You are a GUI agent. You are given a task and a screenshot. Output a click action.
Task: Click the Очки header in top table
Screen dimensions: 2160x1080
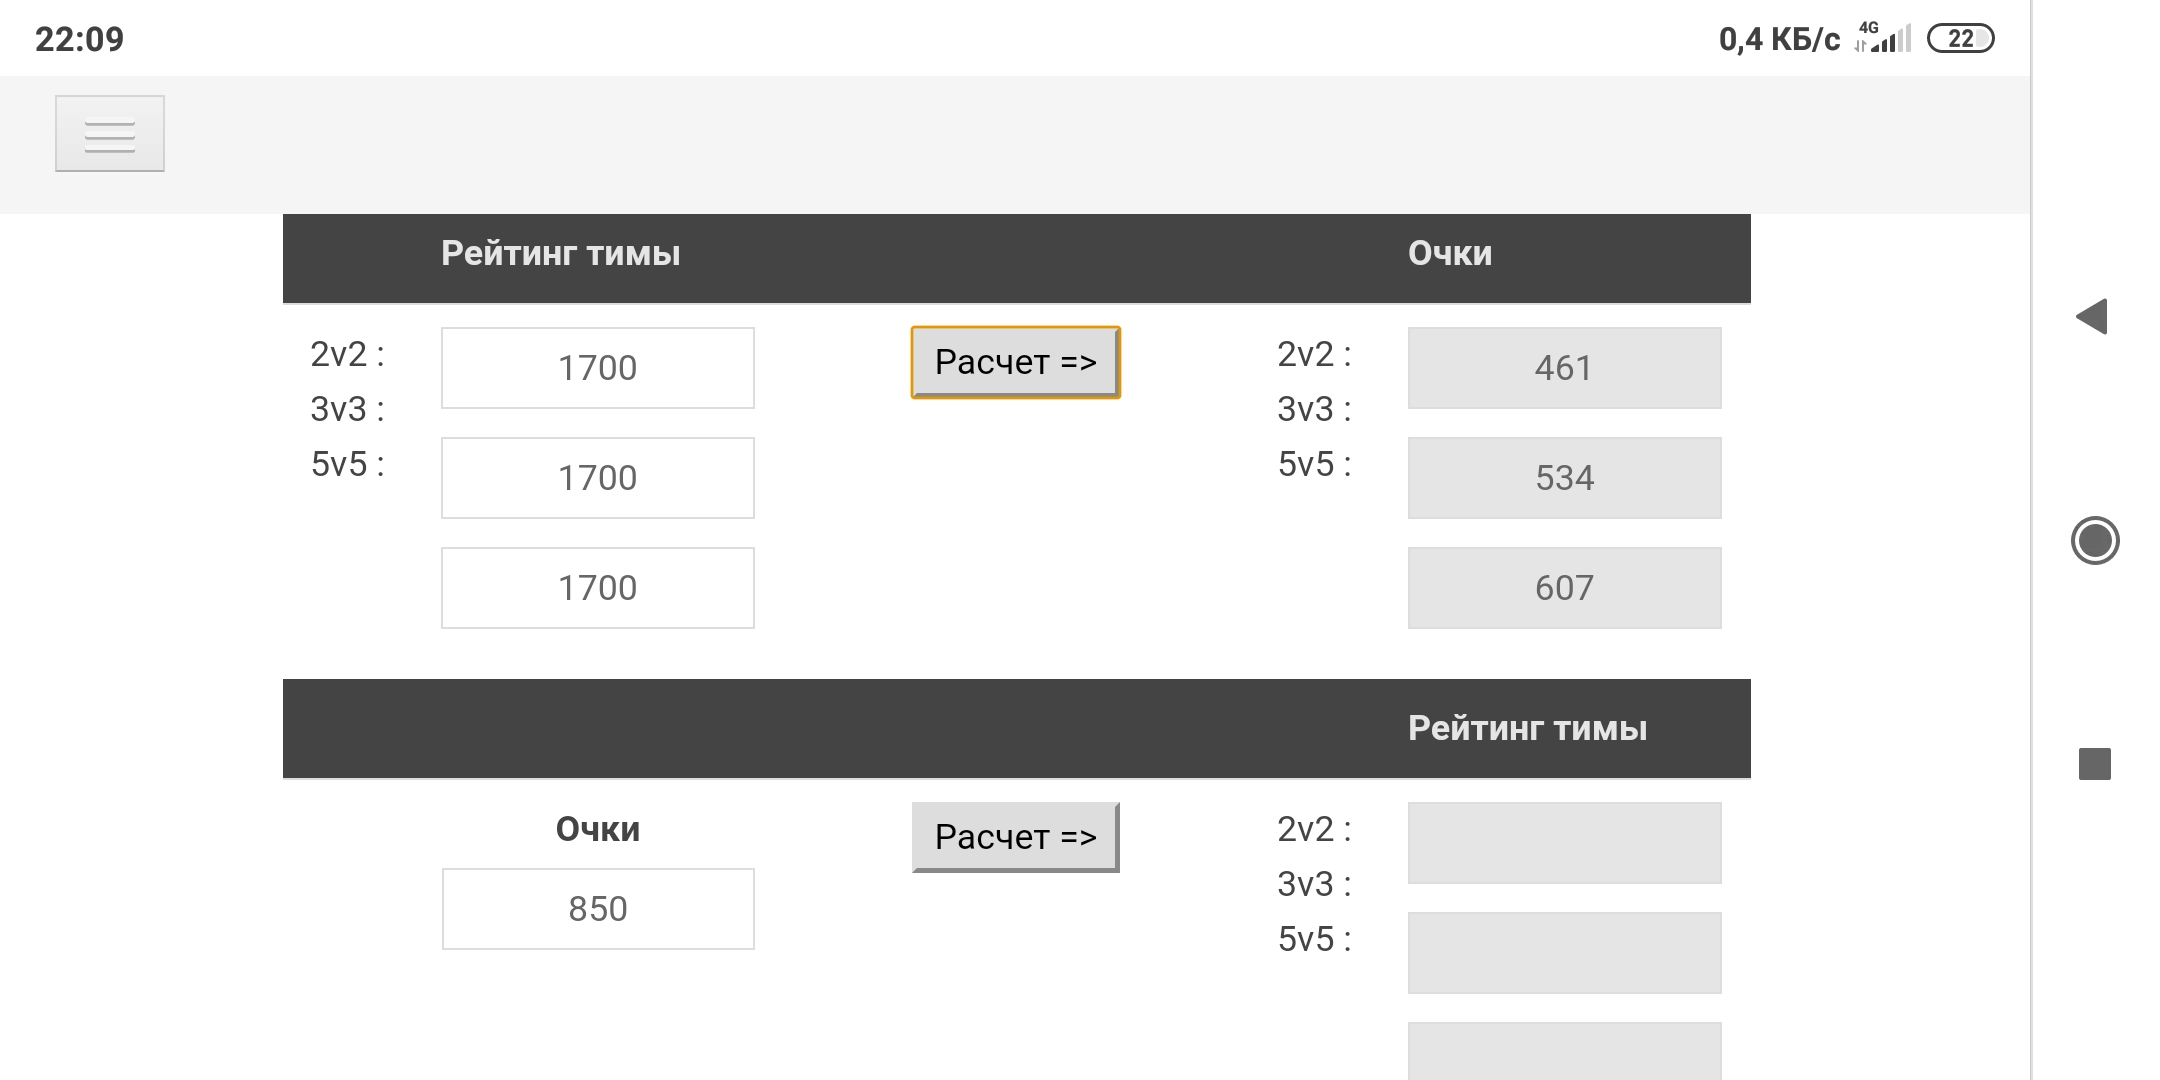[1449, 254]
